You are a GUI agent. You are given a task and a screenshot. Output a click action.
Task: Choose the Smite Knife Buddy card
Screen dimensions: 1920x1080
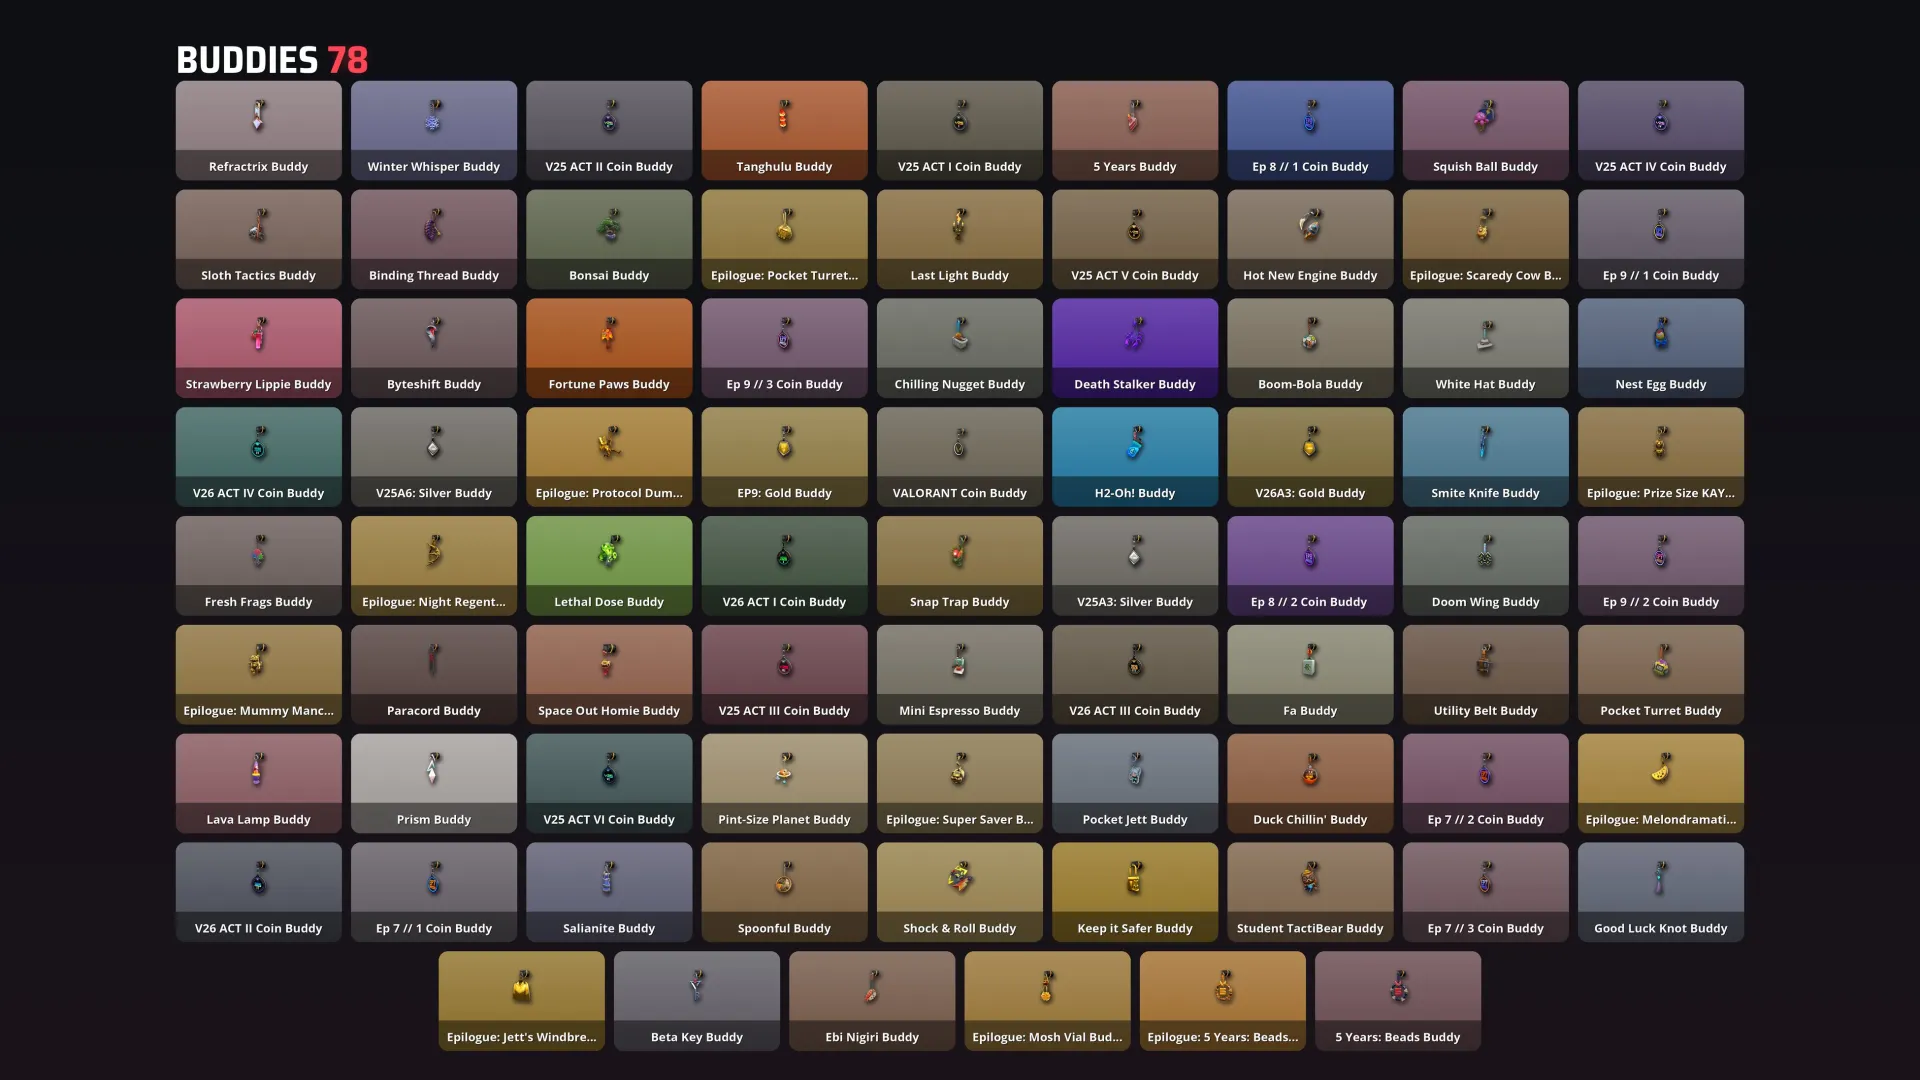[x=1486, y=457]
